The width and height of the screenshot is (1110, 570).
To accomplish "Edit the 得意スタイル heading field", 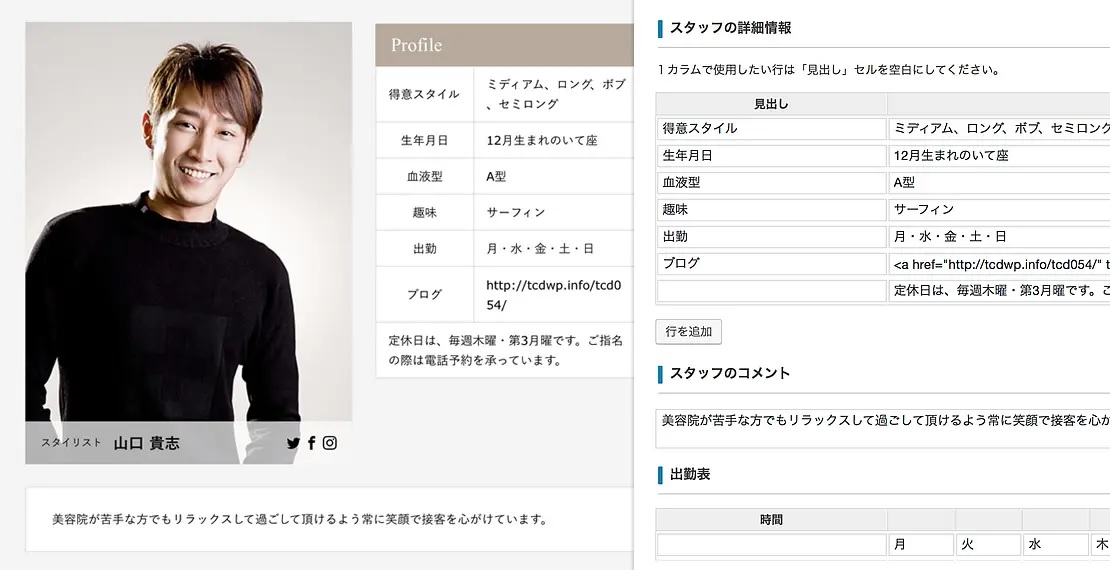I will point(771,129).
